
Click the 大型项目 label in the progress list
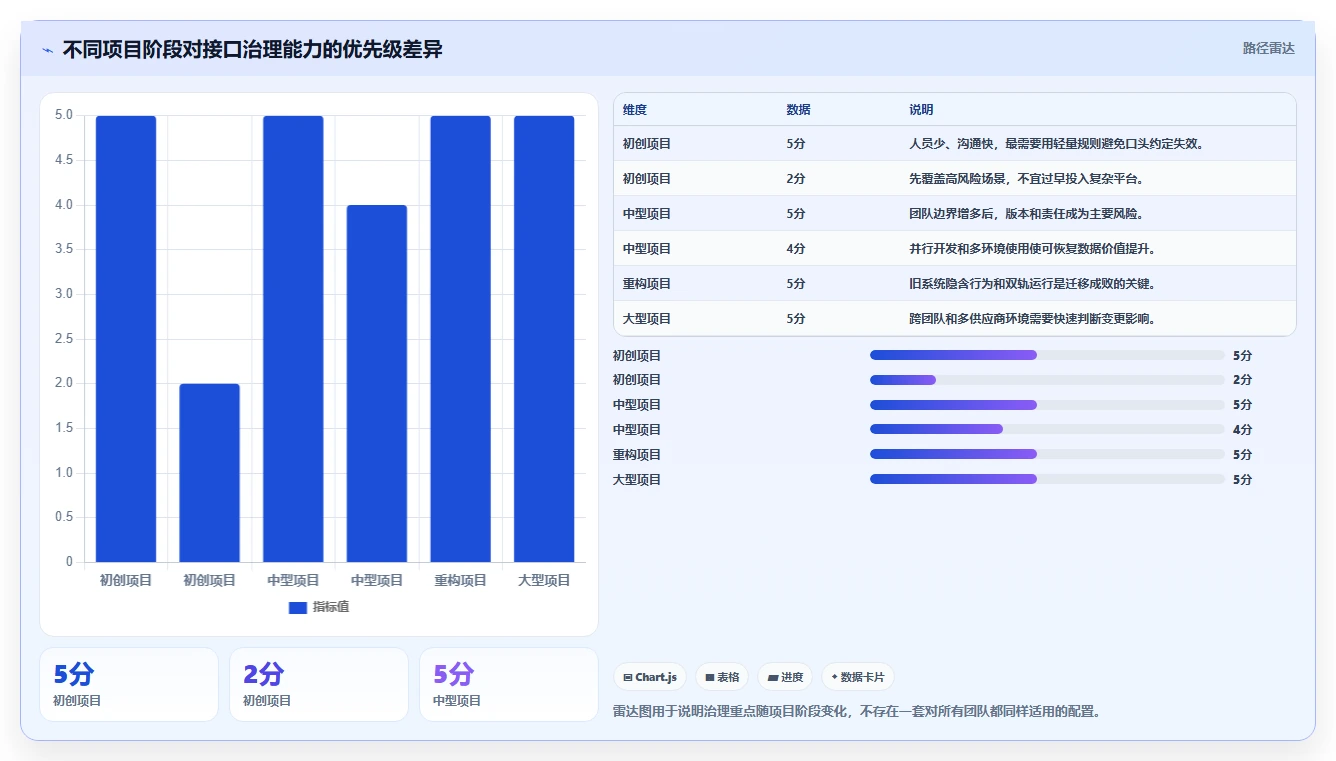coord(637,480)
